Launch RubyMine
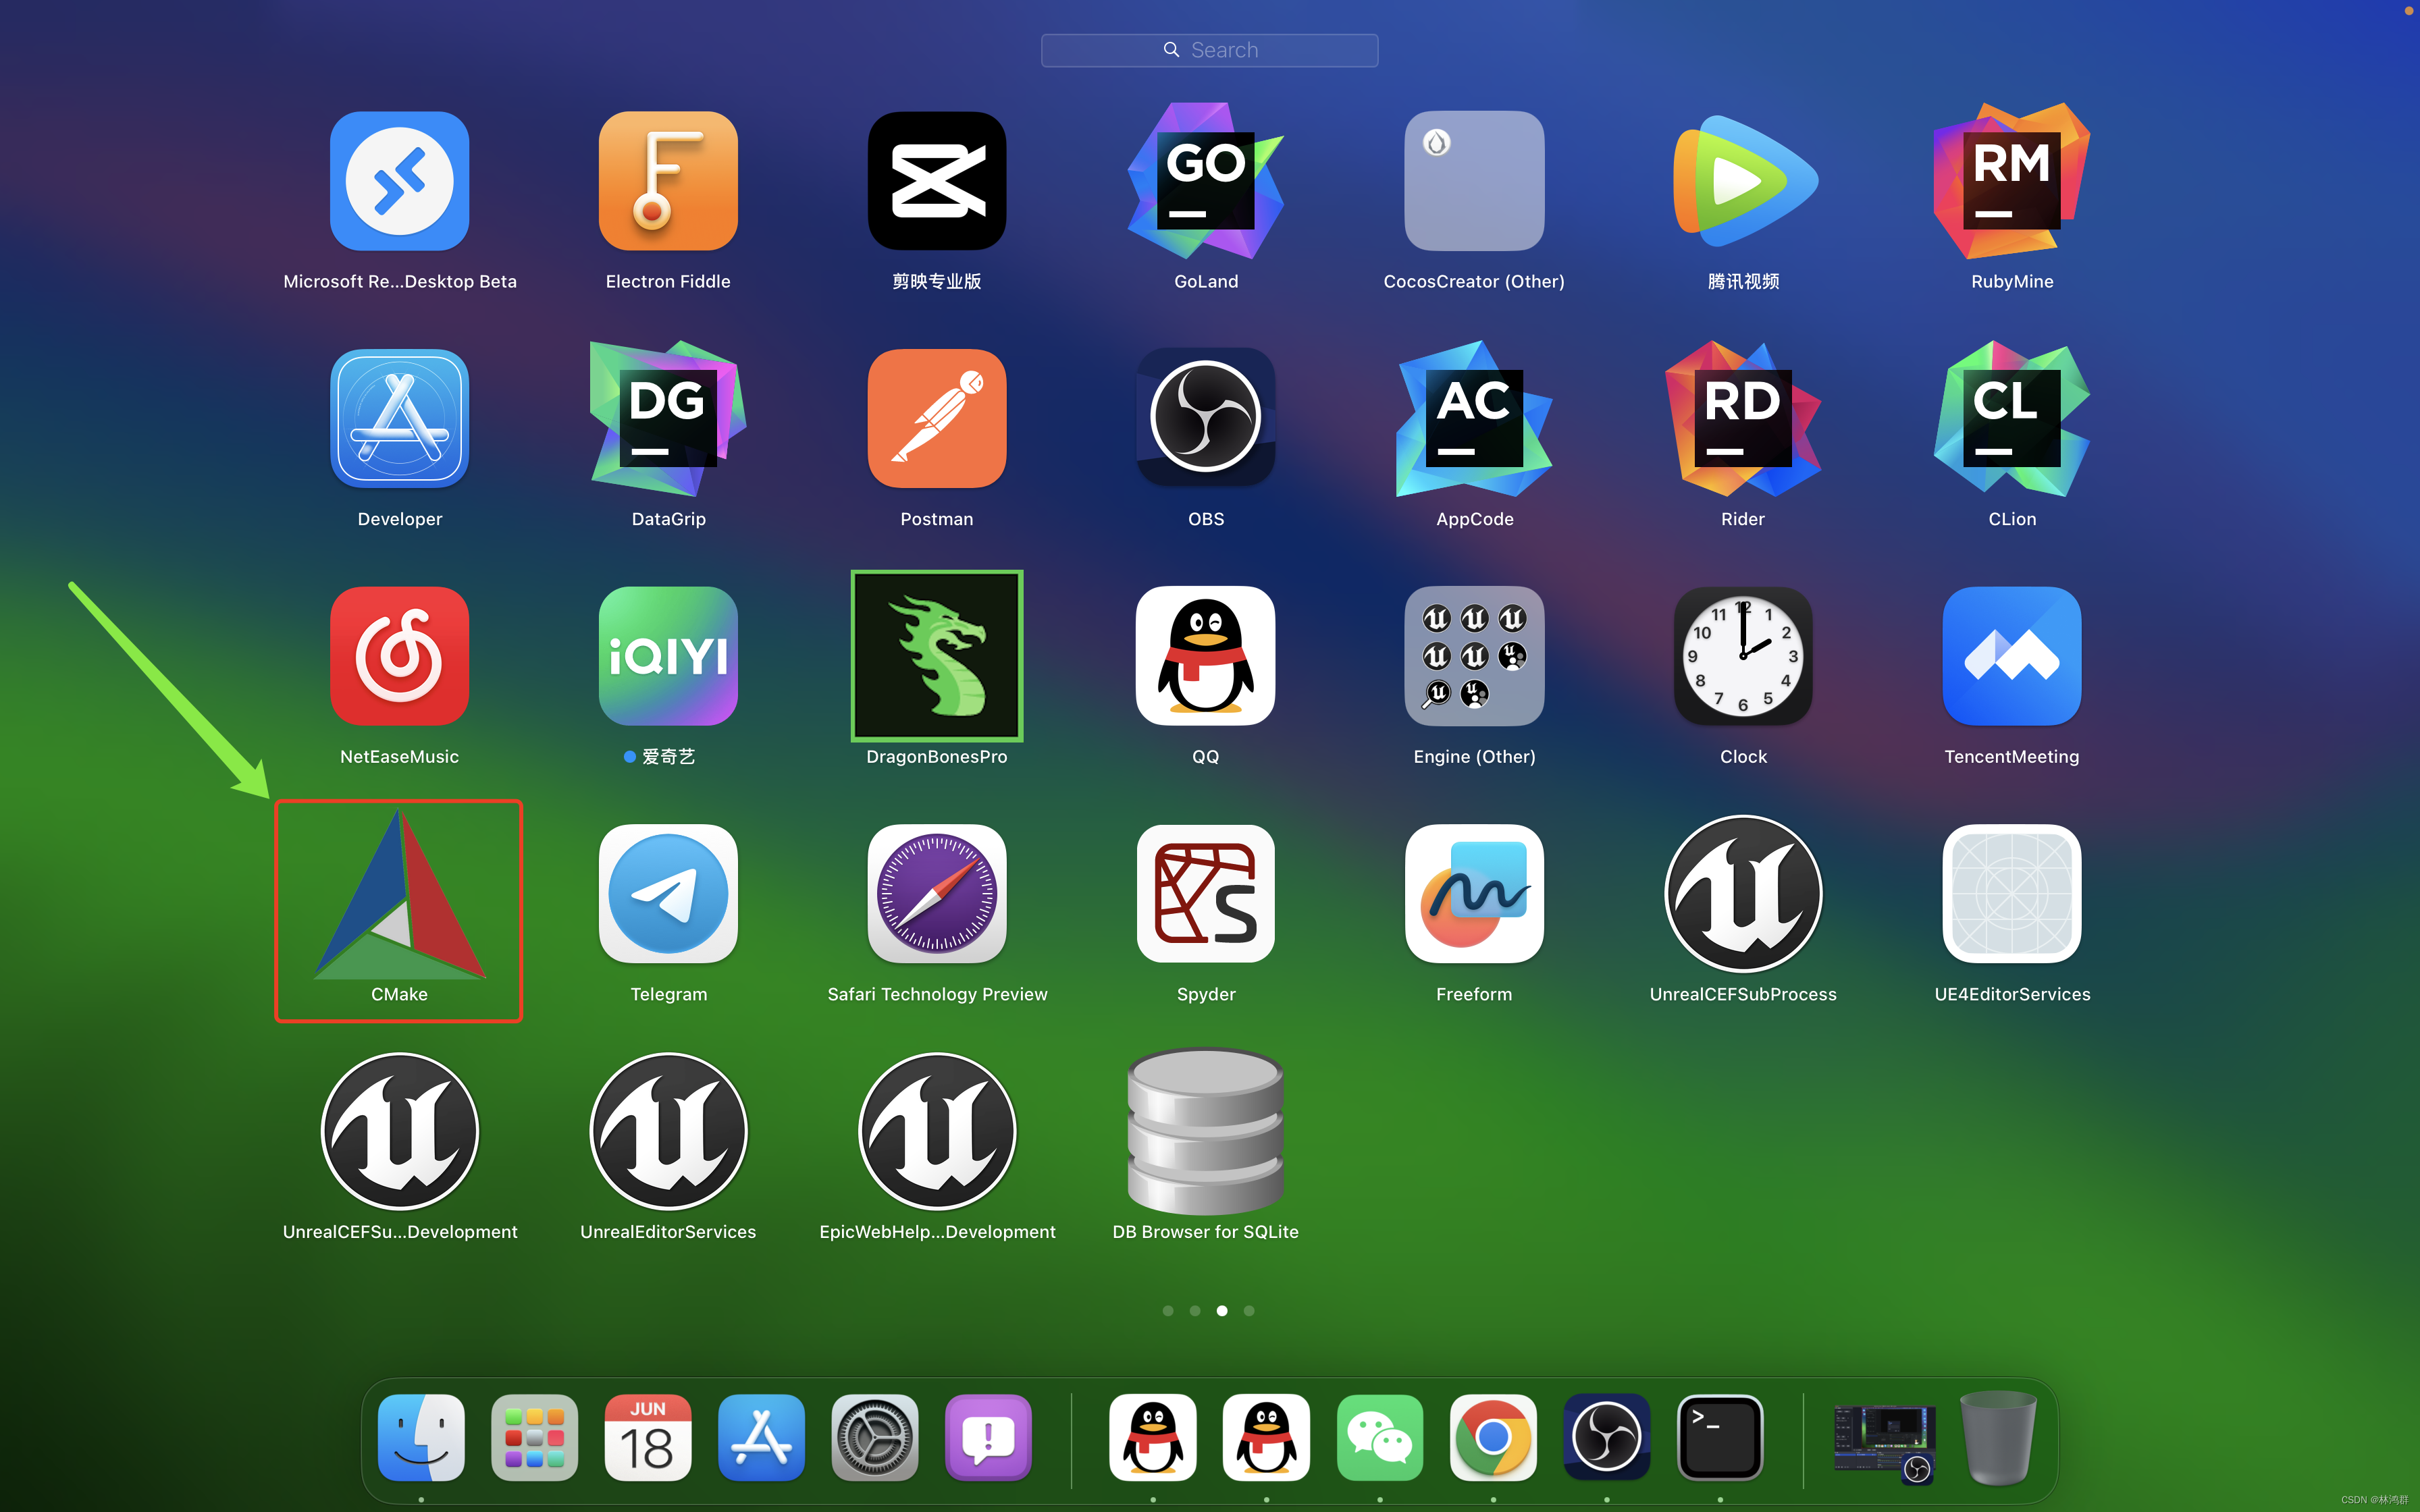This screenshot has height=1512, width=2420. [2012, 181]
